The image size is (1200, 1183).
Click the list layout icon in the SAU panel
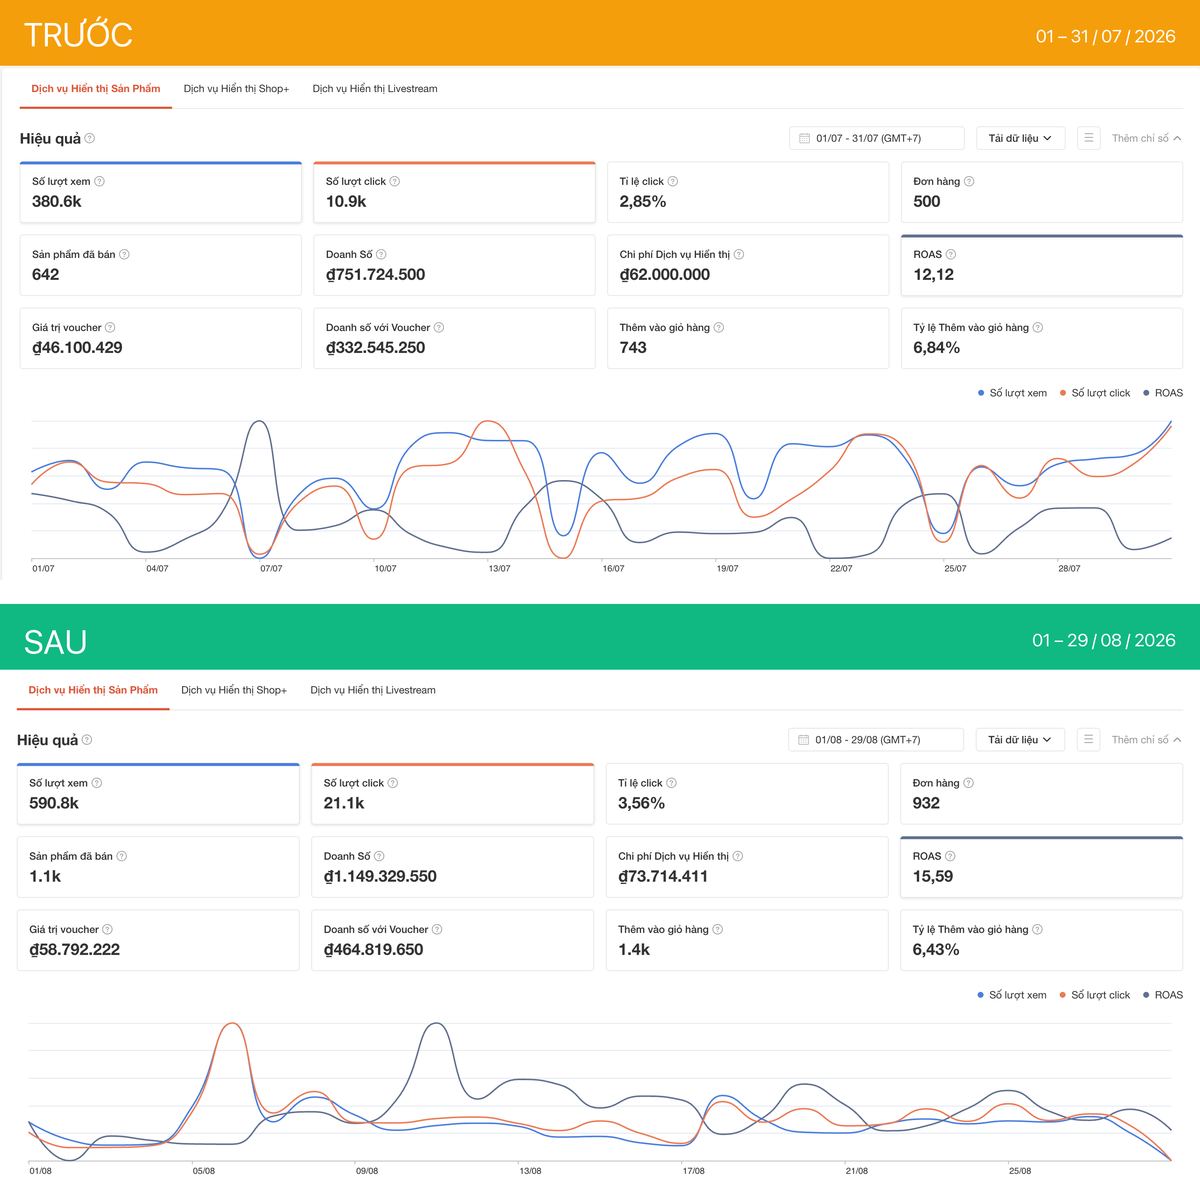1089,740
